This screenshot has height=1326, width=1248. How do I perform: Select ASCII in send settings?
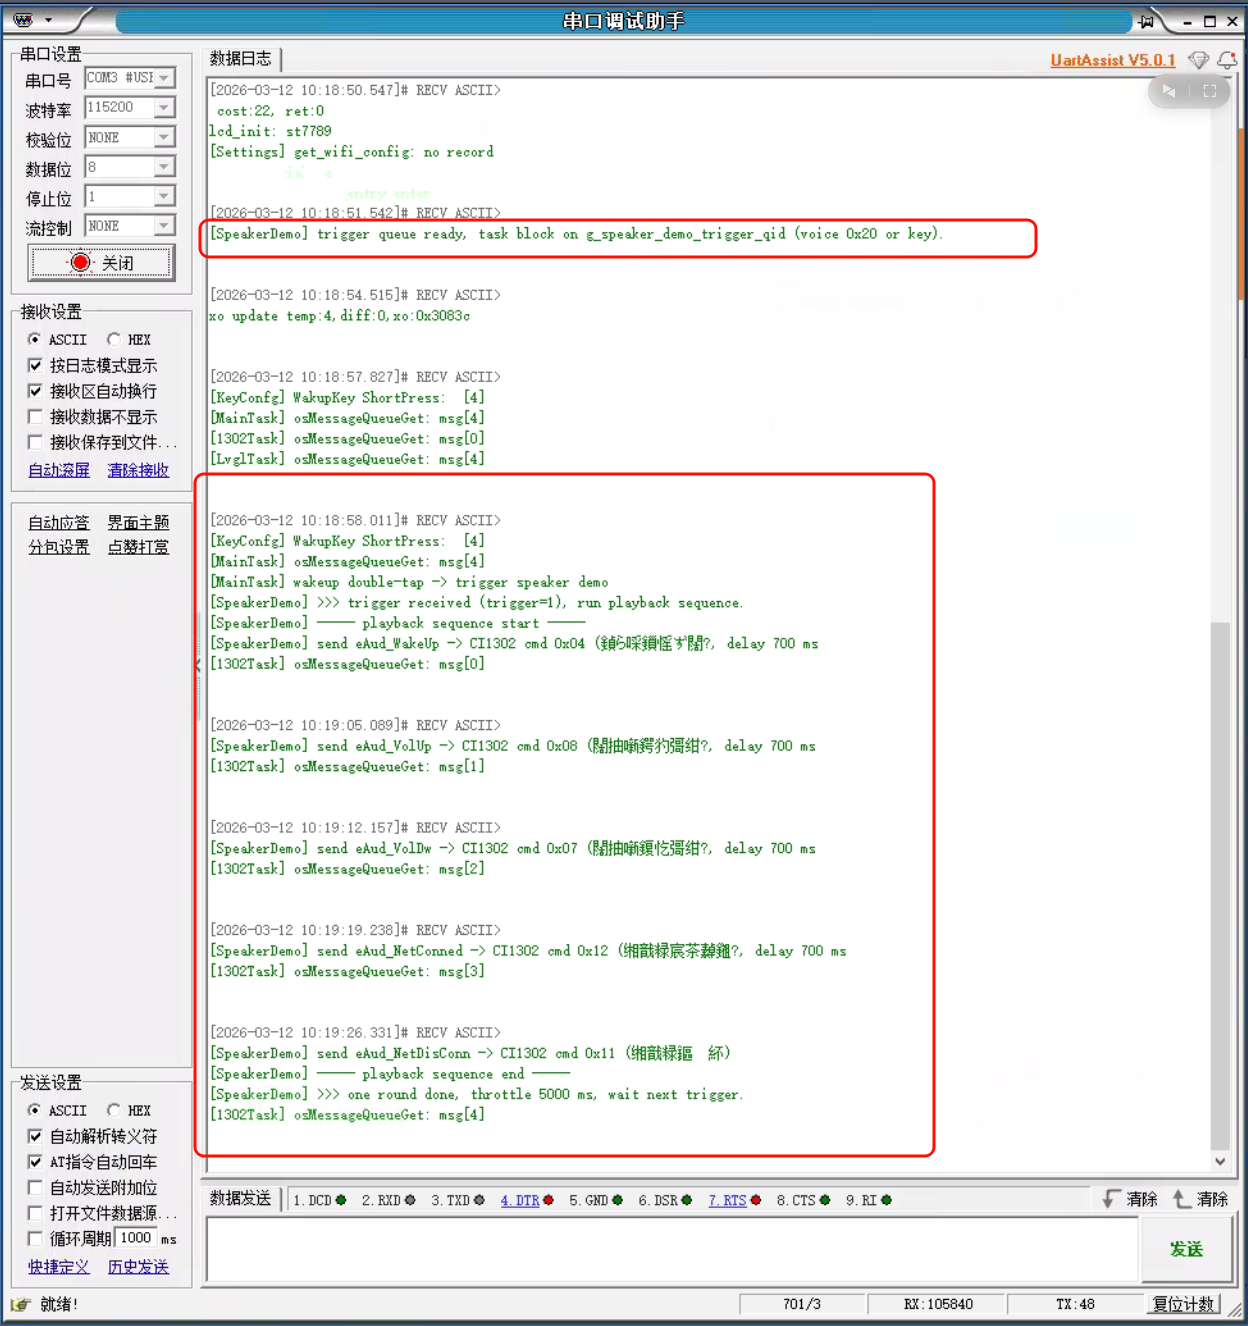pos(35,1111)
